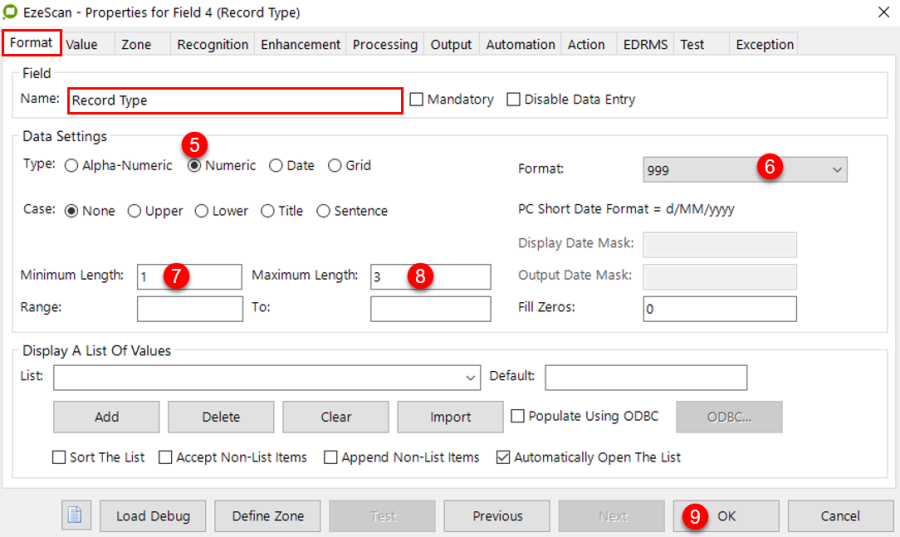Viewport: 900px width, 537px height.
Task: Click the document icon beside Load Debug
Action: pos(76,516)
